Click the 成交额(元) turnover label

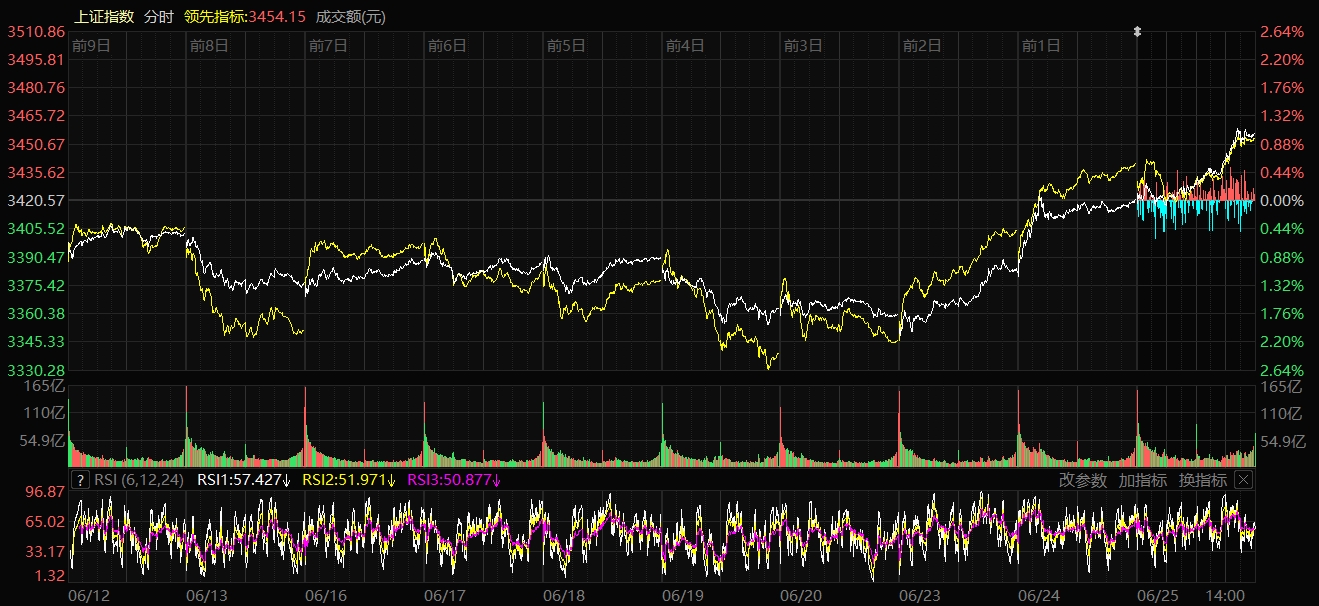point(350,16)
